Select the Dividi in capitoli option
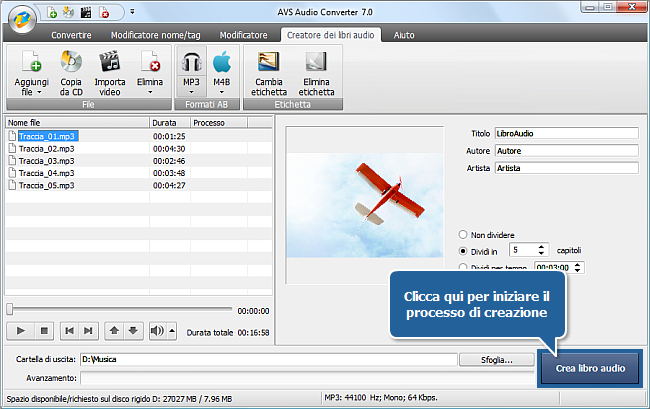This screenshot has width=650, height=409. (463, 250)
